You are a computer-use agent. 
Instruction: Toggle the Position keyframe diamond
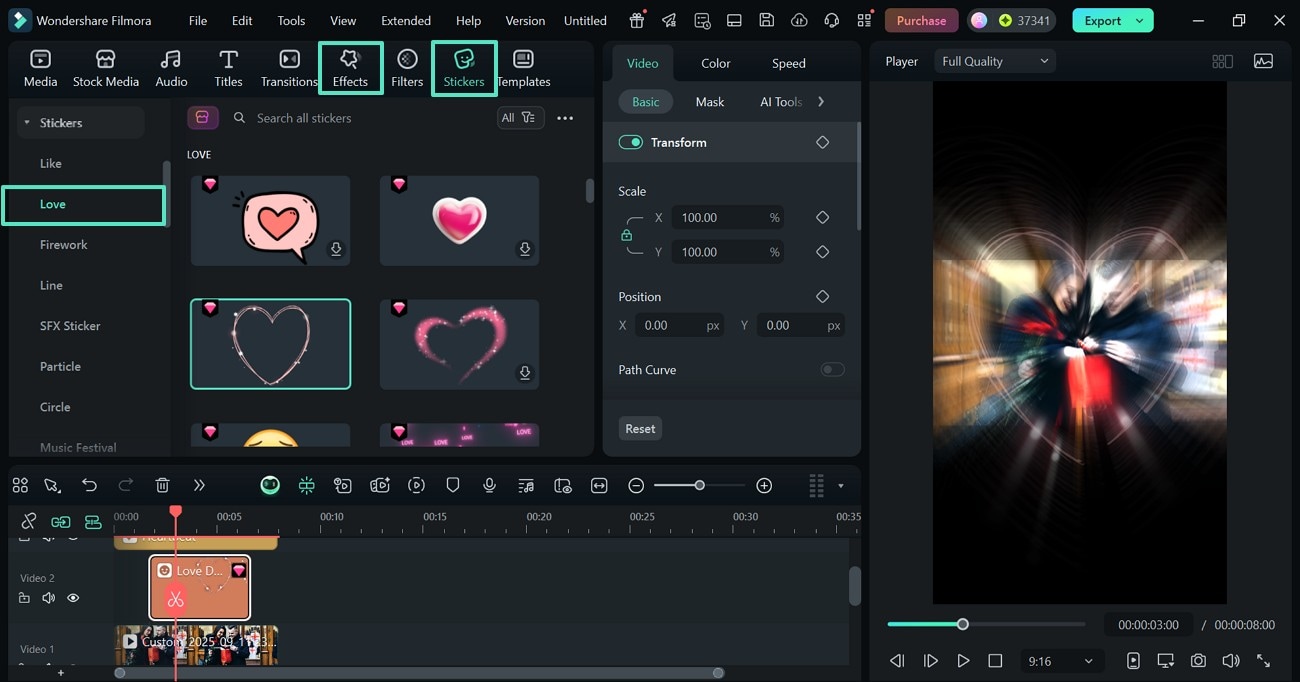(822, 297)
